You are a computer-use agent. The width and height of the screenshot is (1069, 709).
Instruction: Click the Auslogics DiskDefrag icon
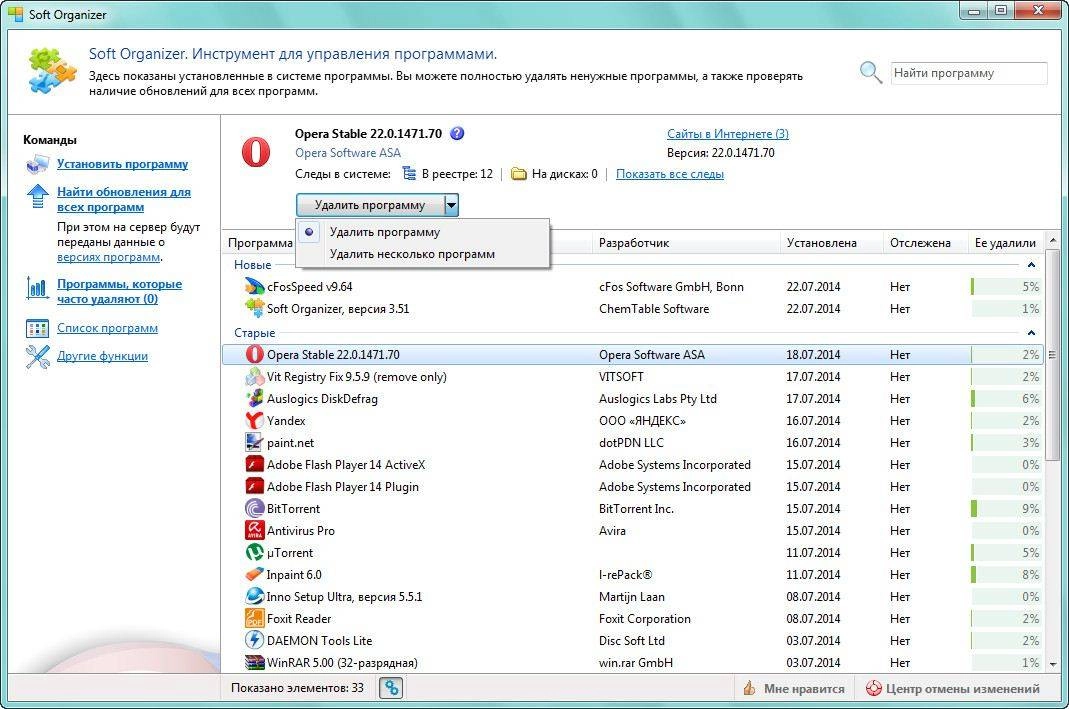254,398
